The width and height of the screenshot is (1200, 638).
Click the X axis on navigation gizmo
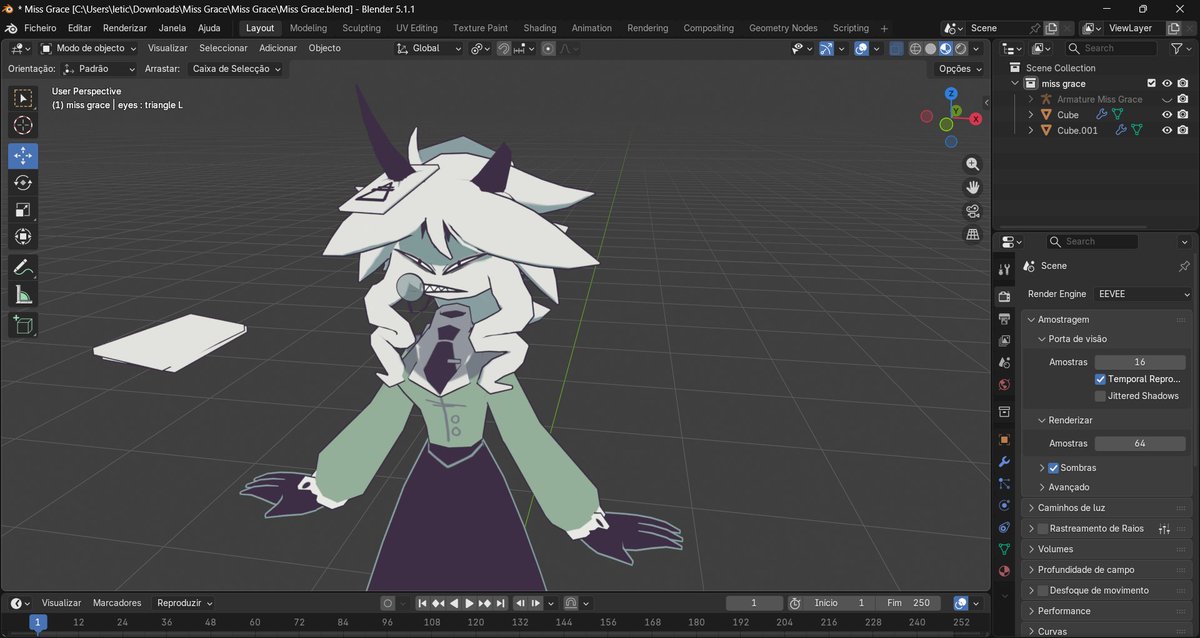tap(975, 118)
